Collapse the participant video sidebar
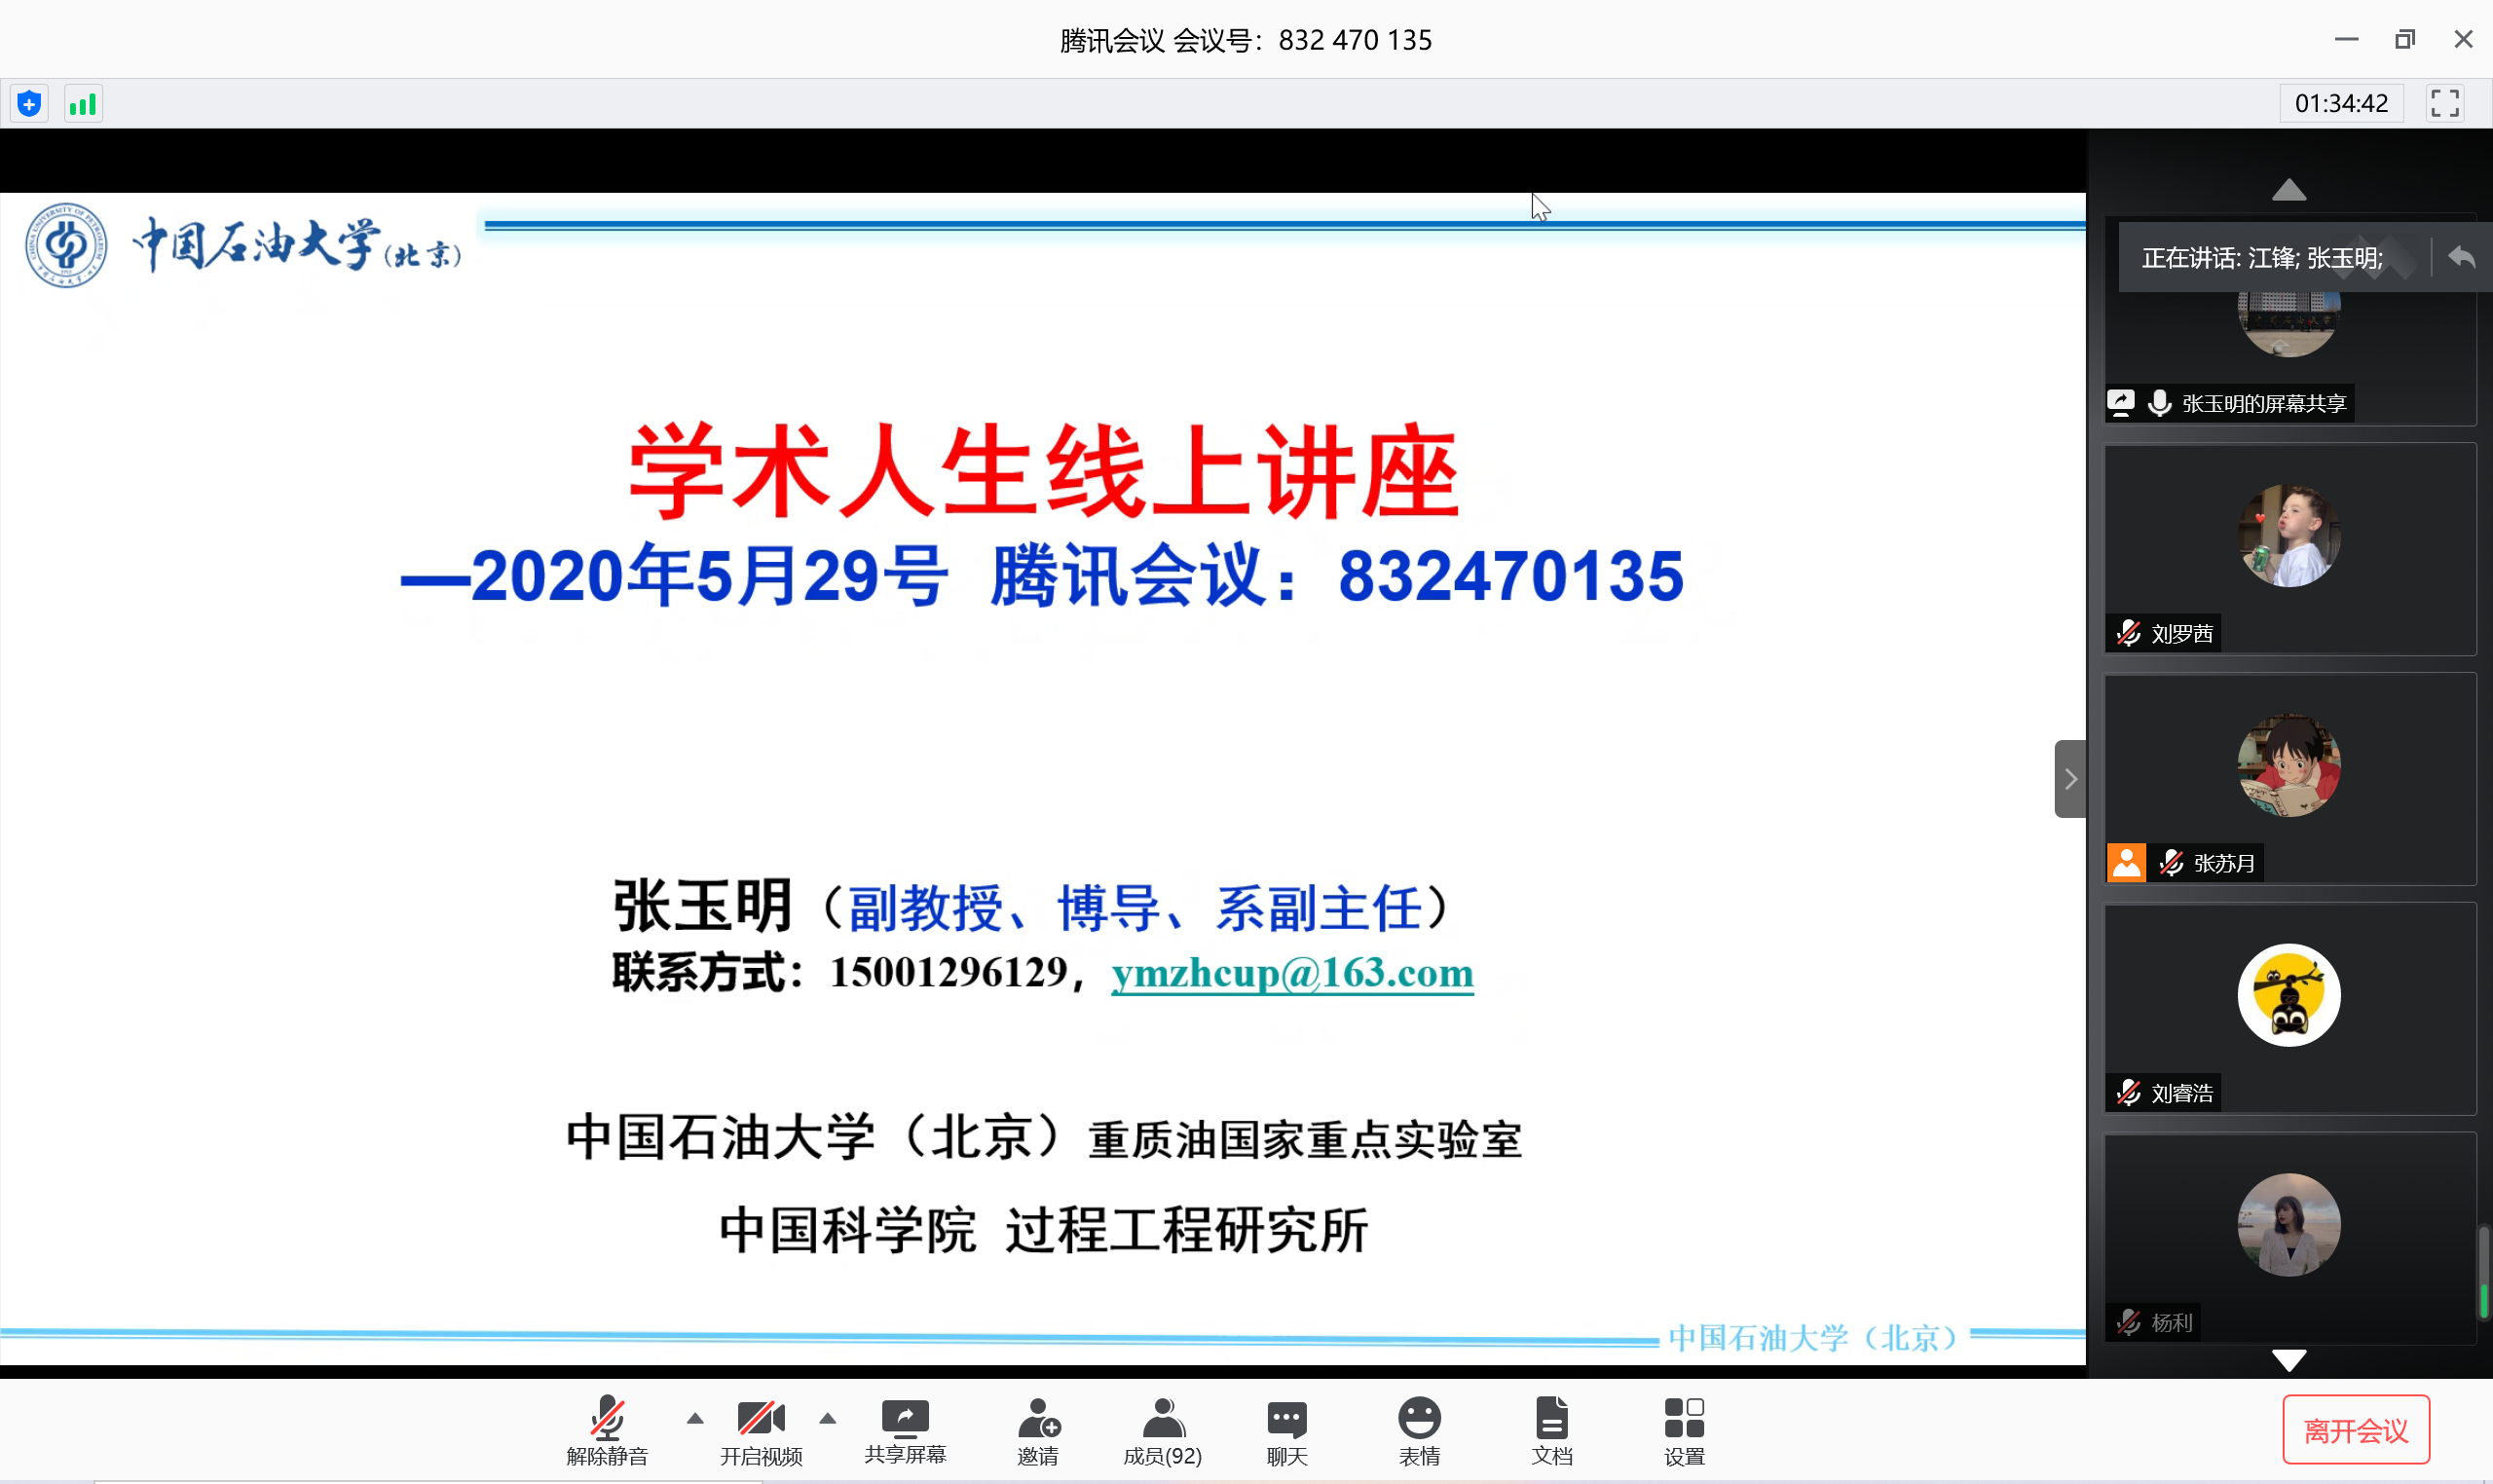Viewport: 2493px width, 1484px height. (x=2068, y=778)
